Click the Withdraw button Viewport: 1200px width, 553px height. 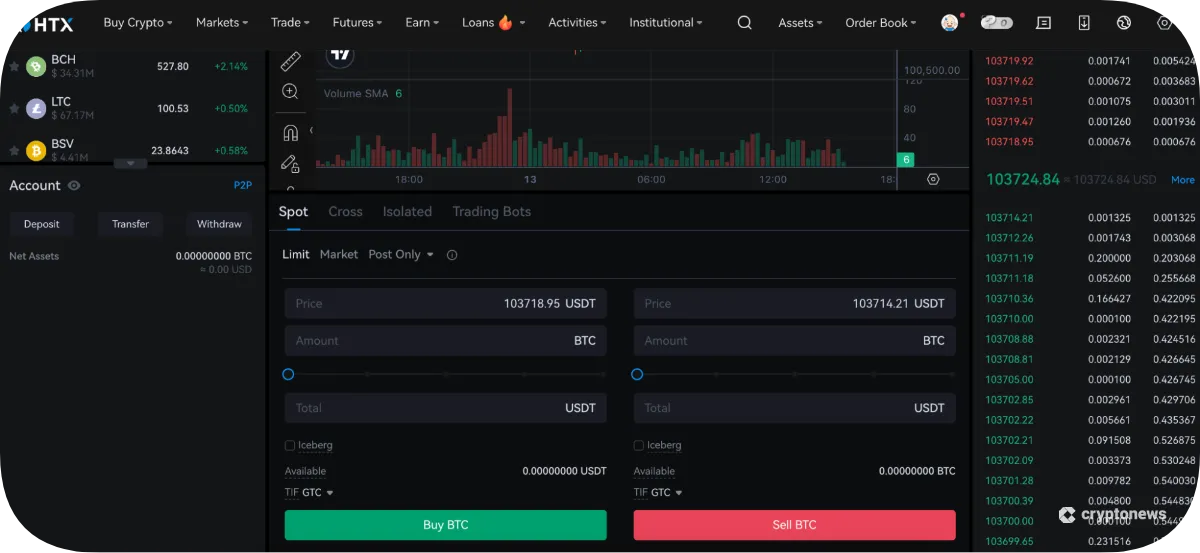219,224
